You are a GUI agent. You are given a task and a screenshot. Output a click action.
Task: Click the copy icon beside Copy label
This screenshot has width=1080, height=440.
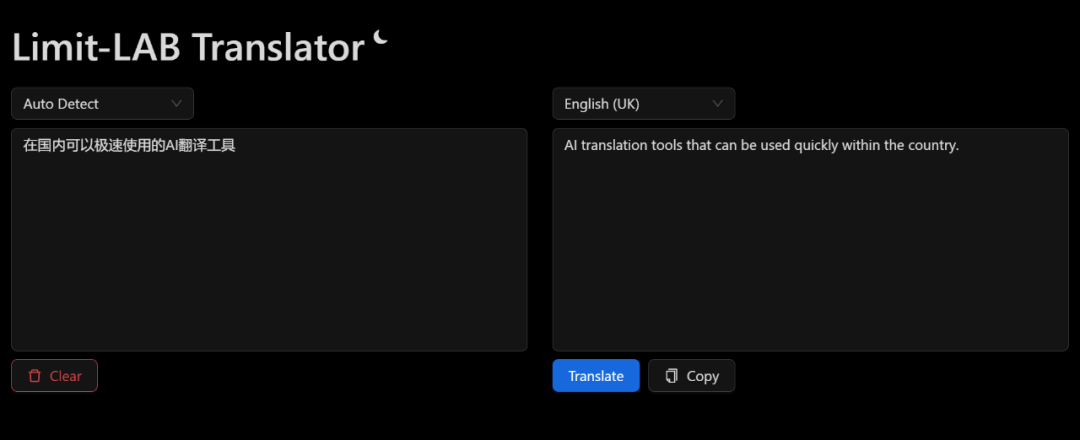(x=672, y=376)
